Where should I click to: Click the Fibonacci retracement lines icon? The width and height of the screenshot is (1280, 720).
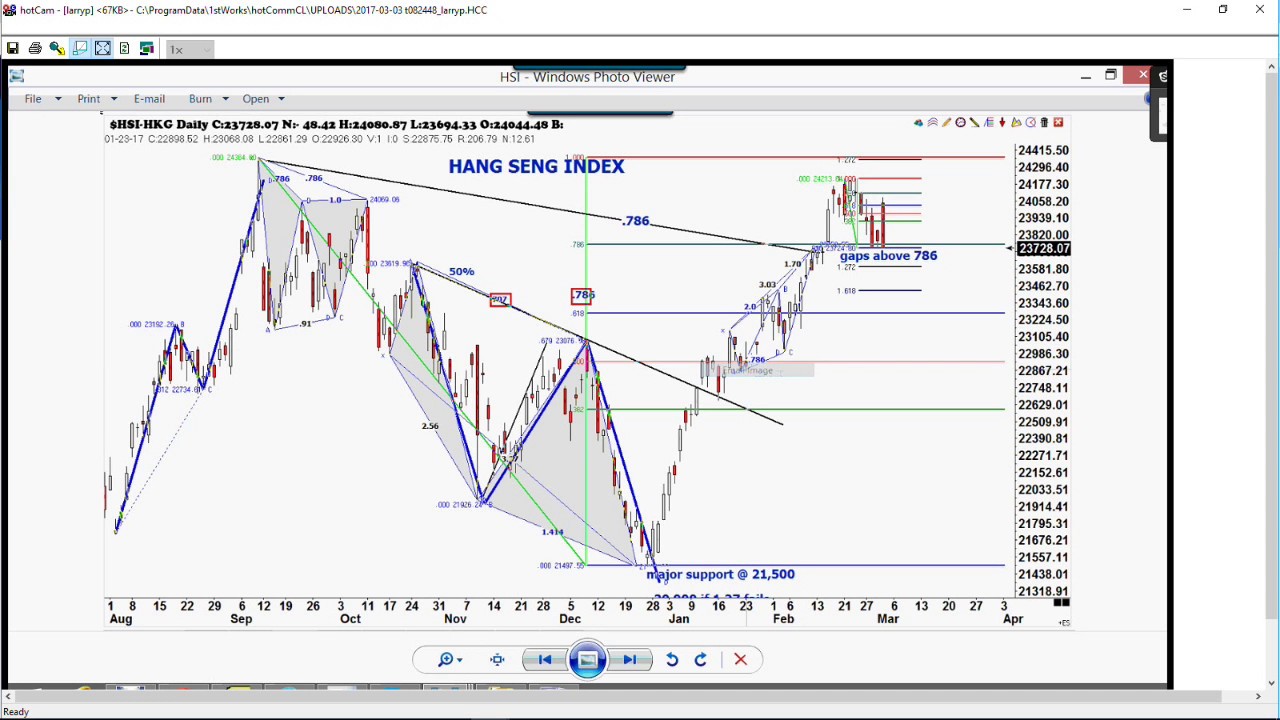coord(988,123)
